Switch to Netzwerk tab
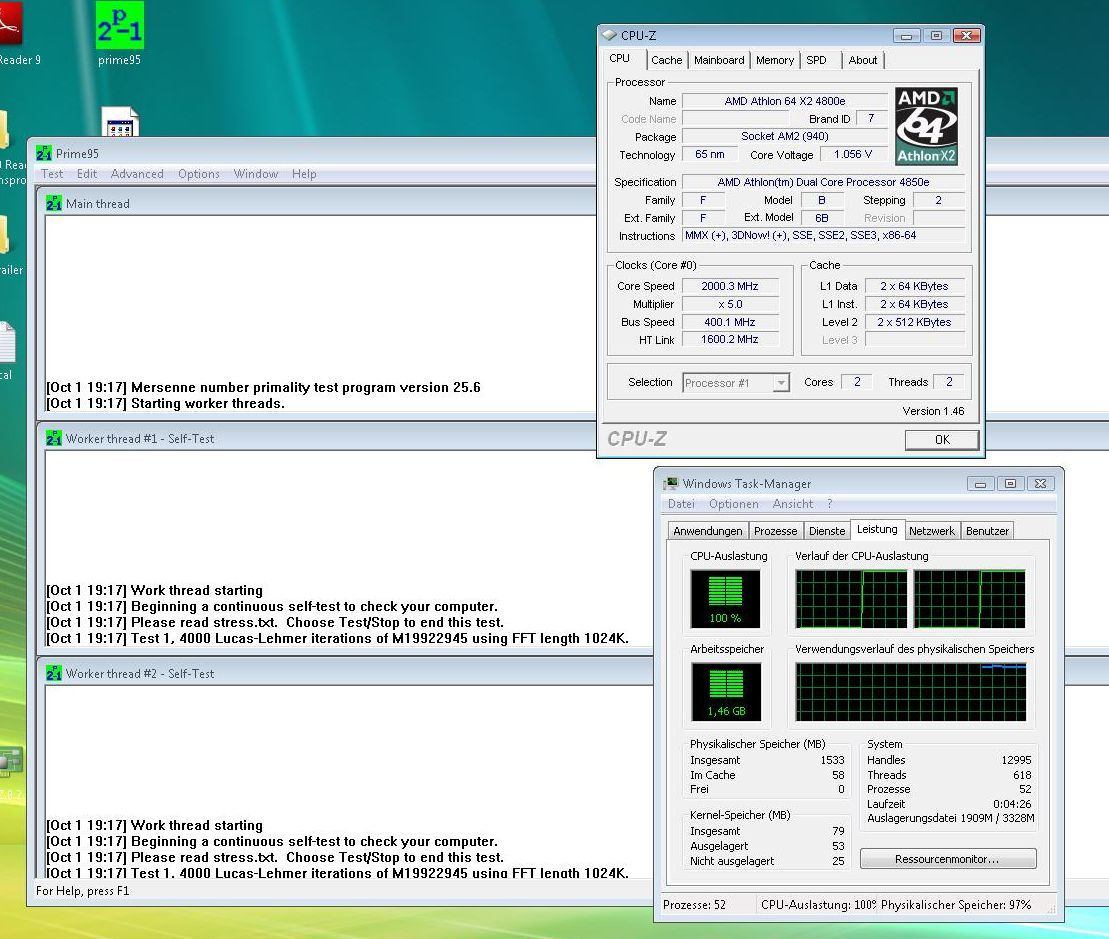The height and width of the screenshot is (939, 1109). [x=931, y=531]
